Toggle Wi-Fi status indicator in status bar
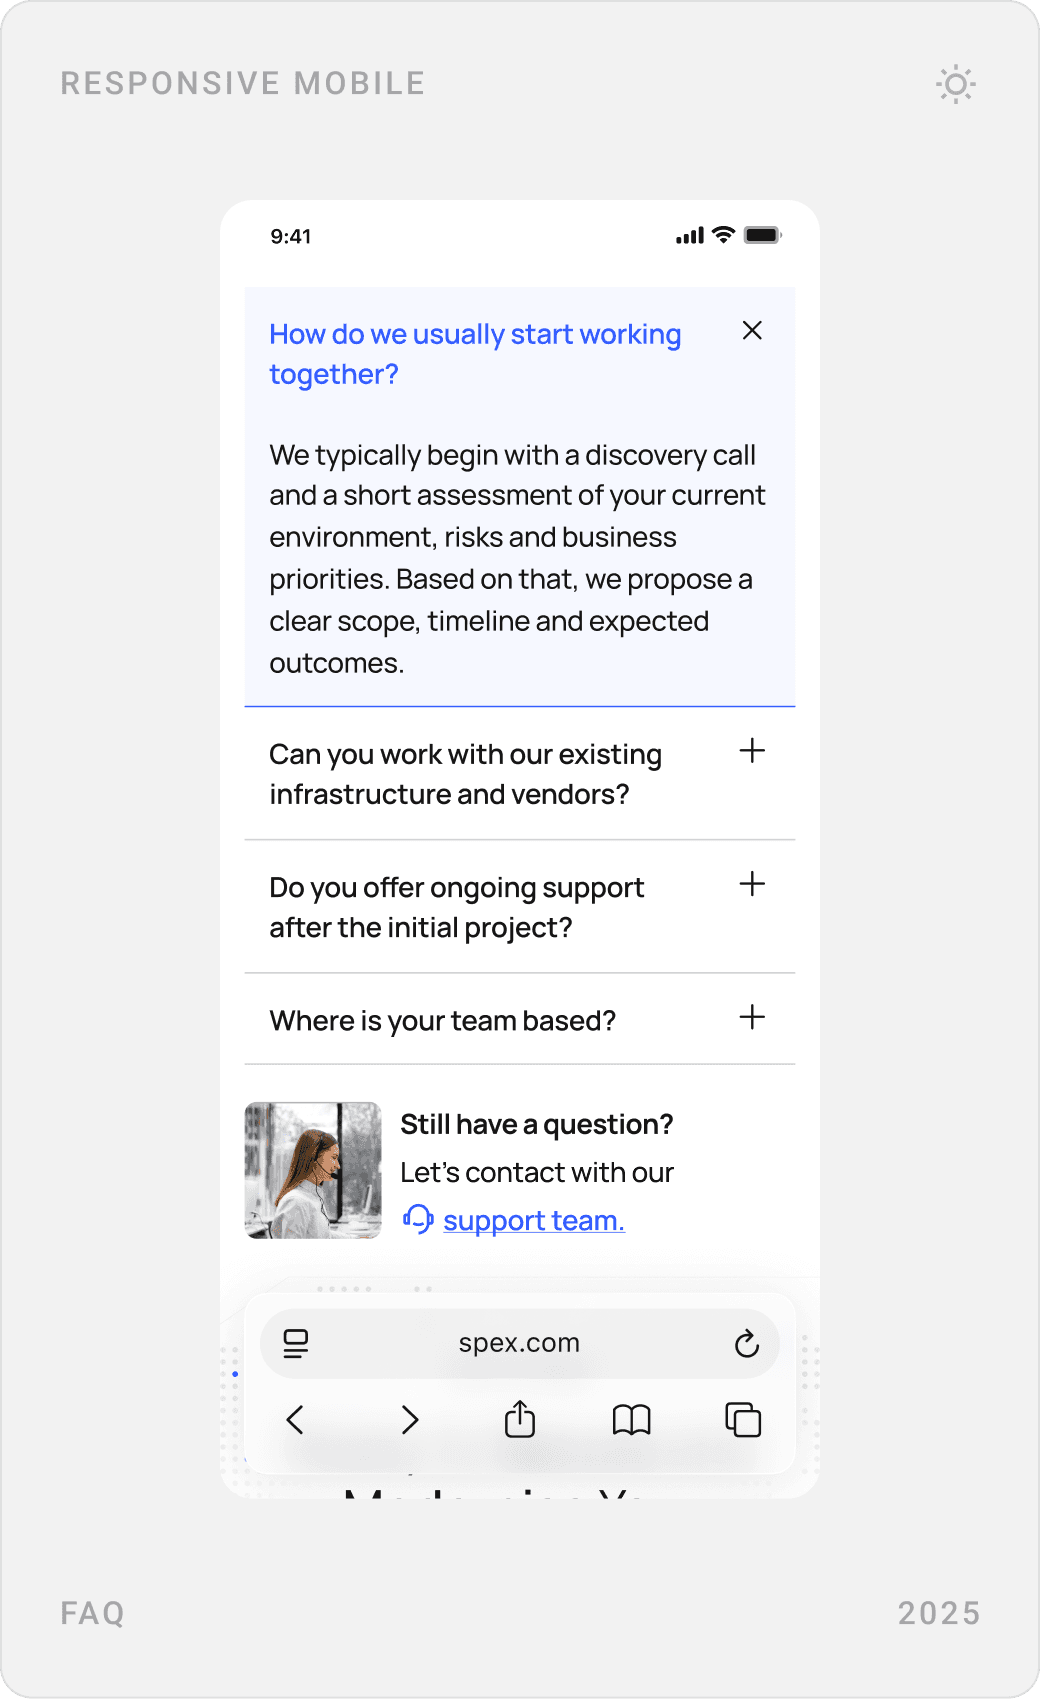 coord(722,235)
